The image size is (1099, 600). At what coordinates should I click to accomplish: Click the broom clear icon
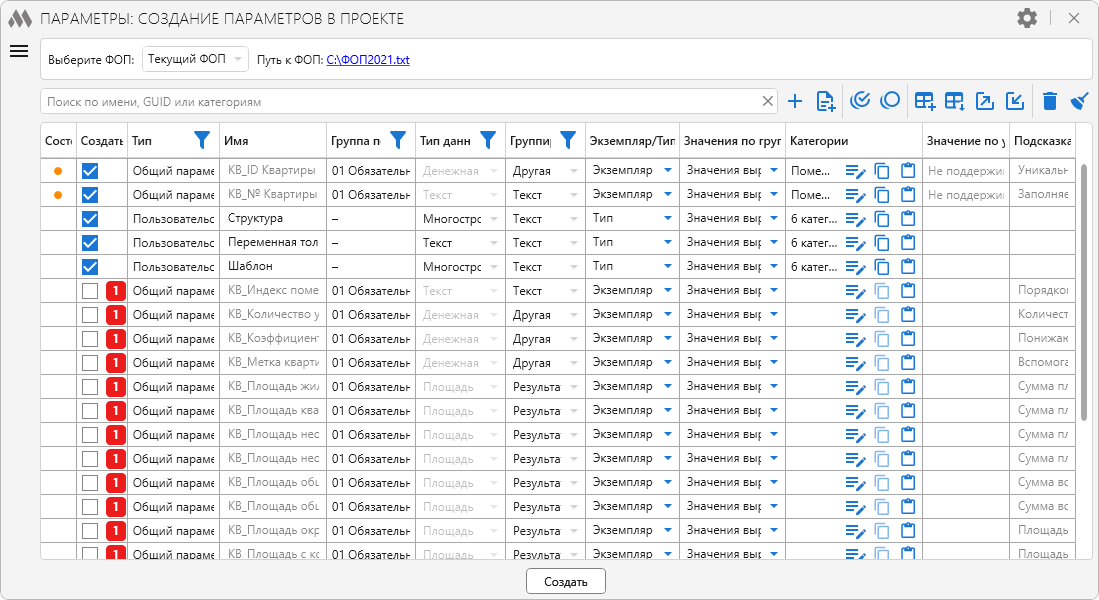1079,101
